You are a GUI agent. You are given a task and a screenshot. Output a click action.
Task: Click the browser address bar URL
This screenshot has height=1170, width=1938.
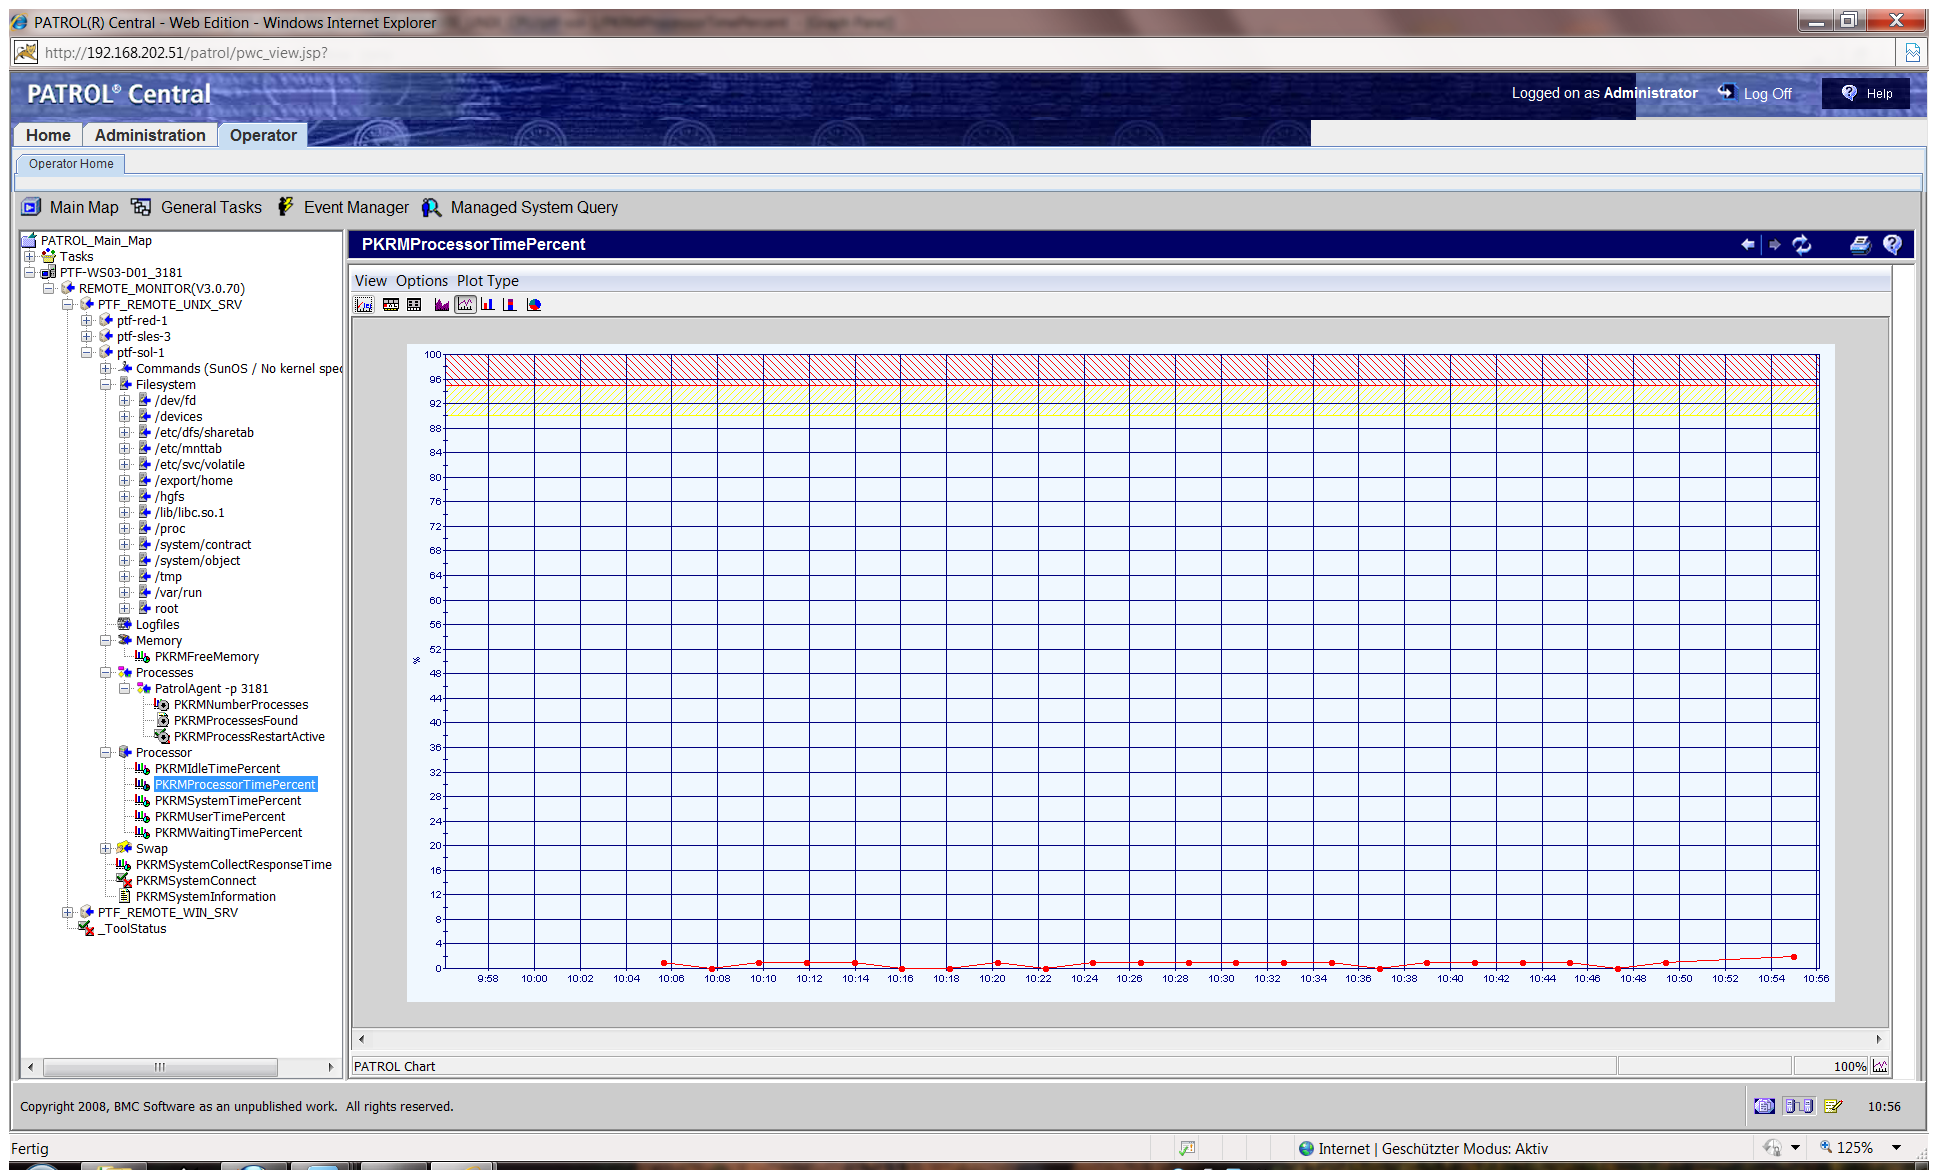[186, 52]
